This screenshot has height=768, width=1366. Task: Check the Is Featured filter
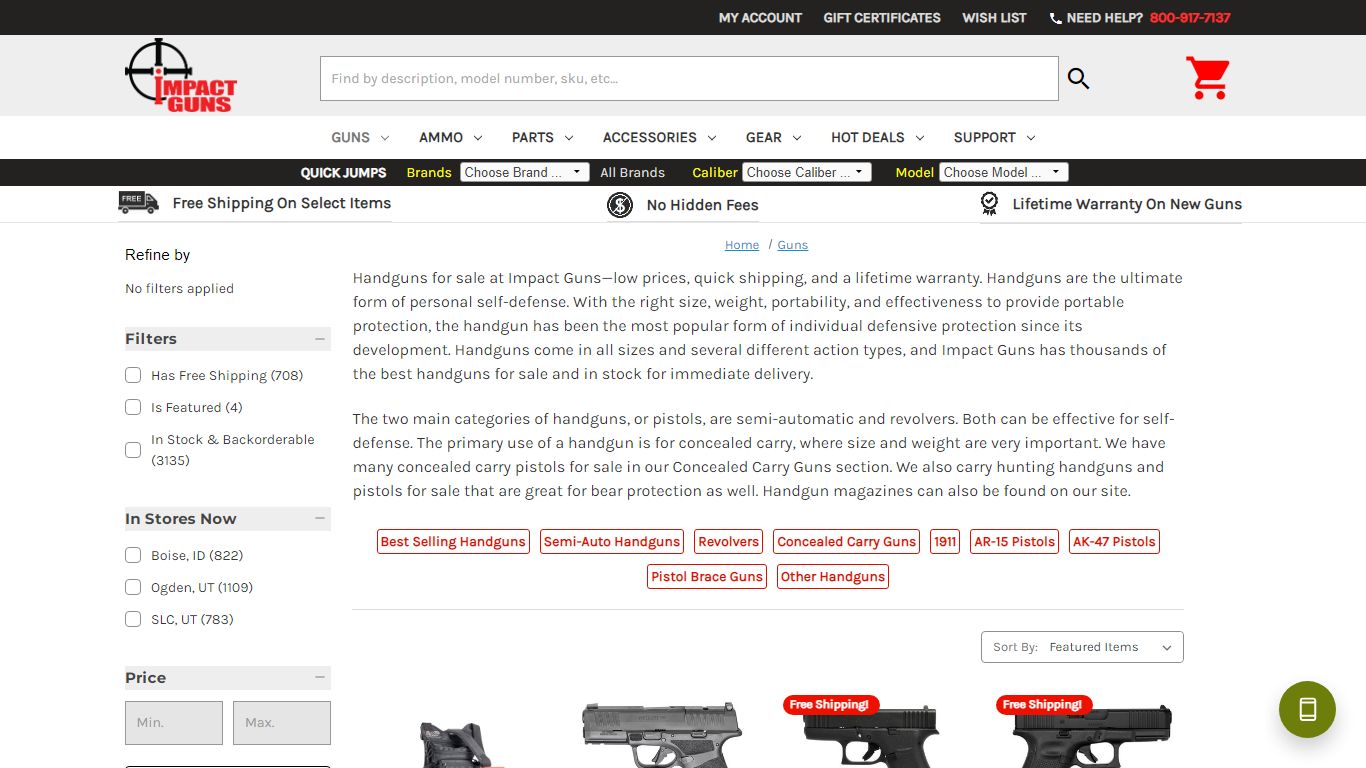point(133,407)
